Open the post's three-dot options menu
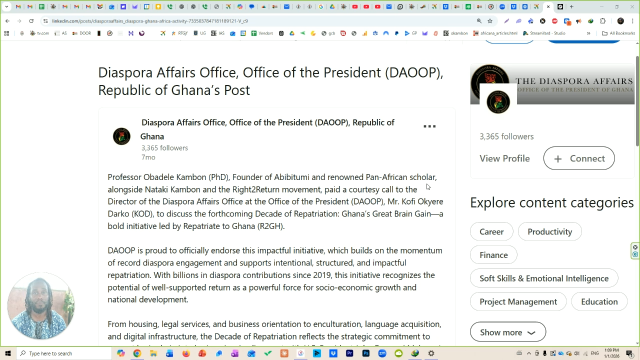 coord(429,126)
